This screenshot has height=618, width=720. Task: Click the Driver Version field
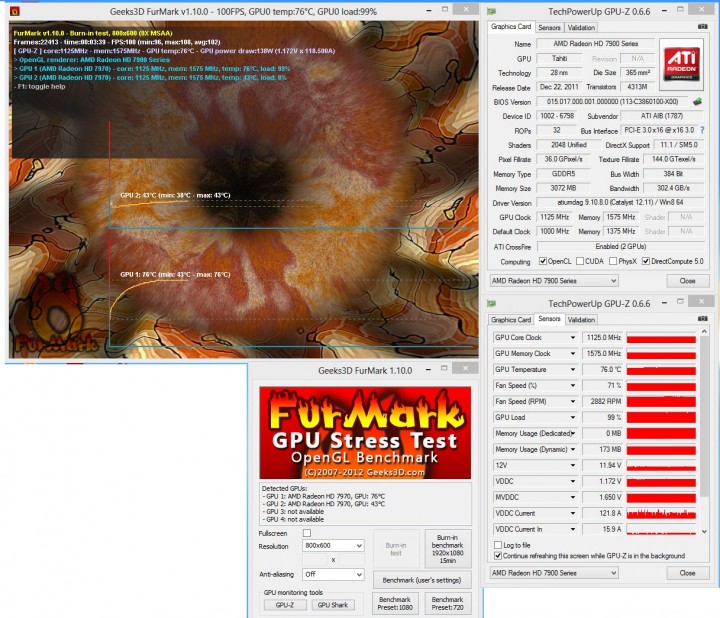point(620,202)
